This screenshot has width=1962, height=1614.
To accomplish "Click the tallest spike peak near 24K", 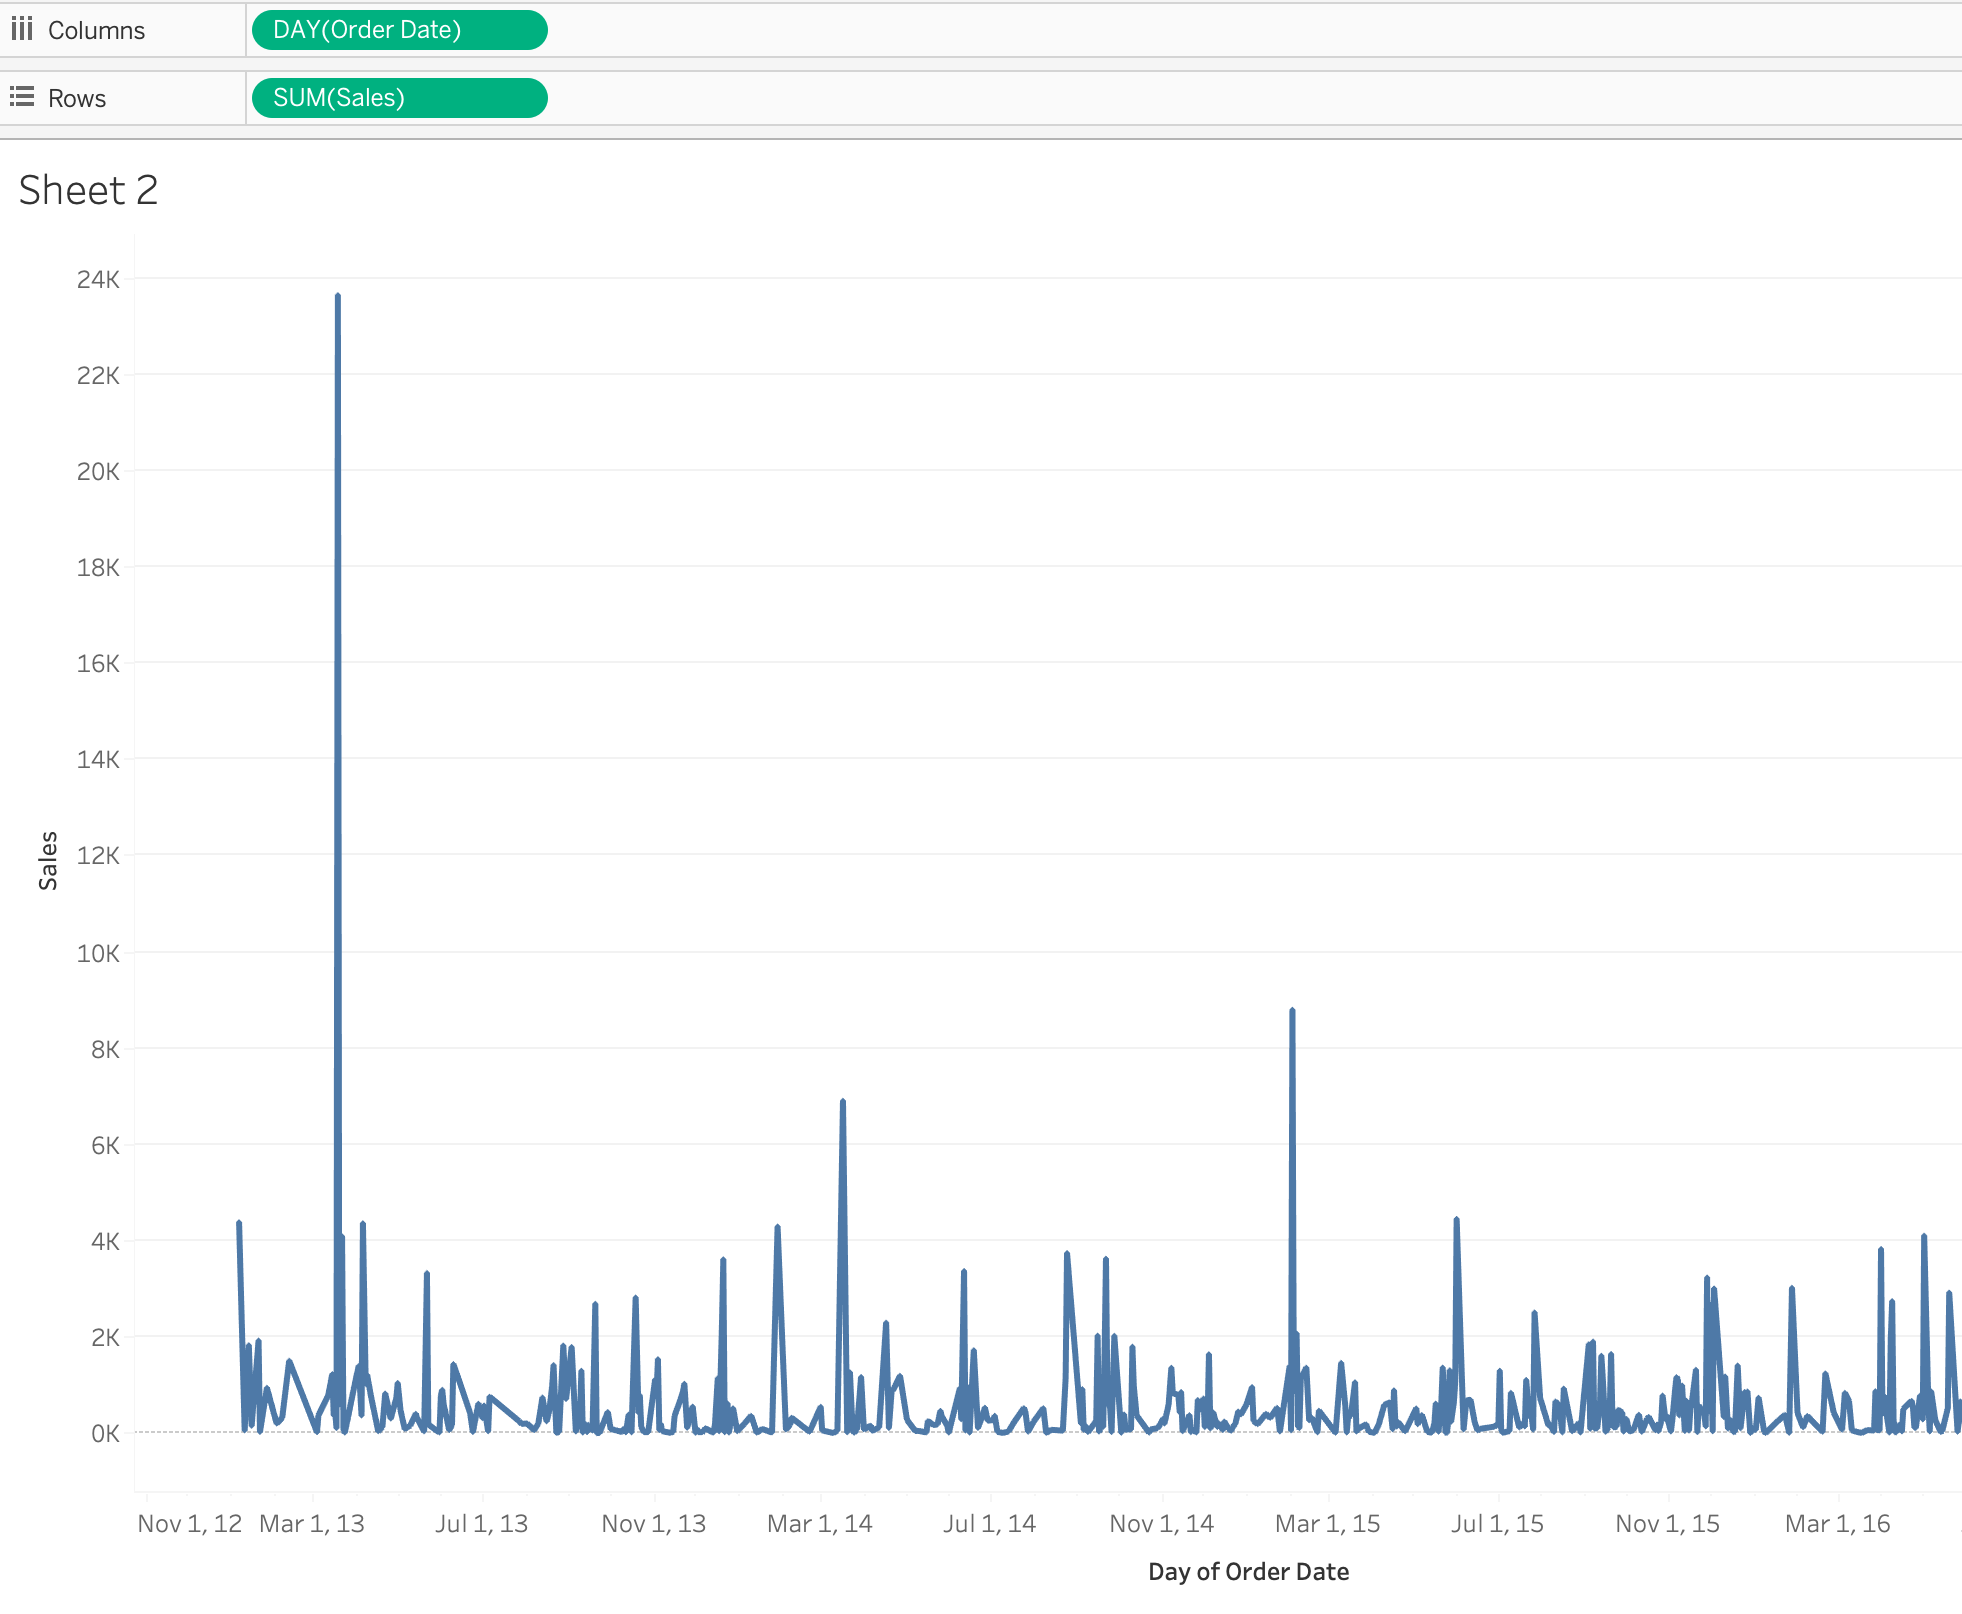I will (x=338, y=296).
